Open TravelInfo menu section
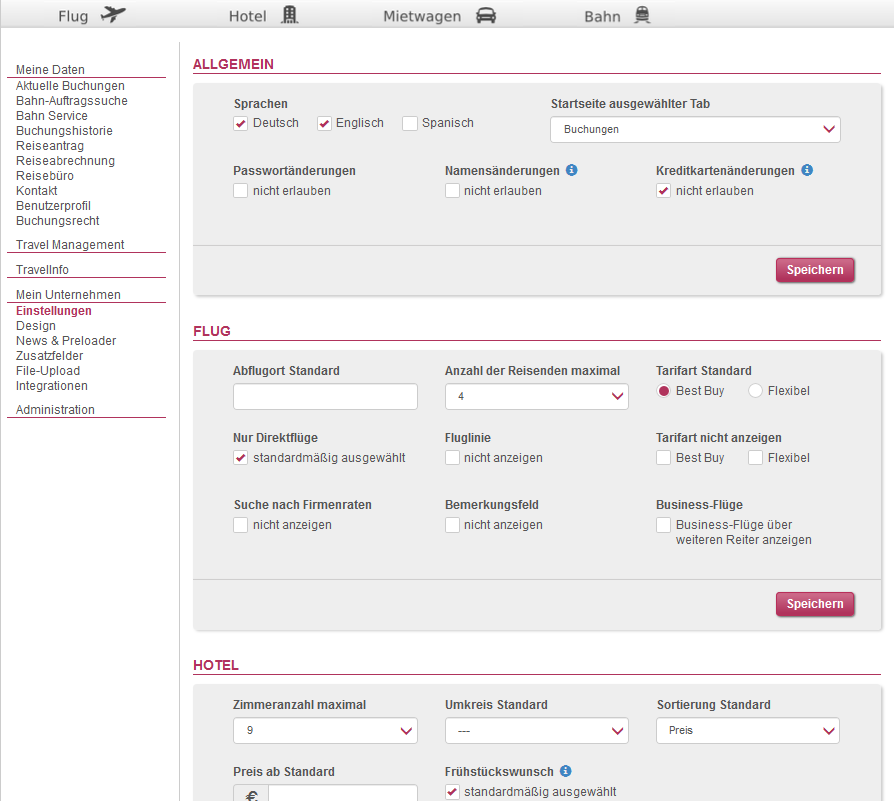The width and height of the screenshot is (894, 801). point(42,270)
